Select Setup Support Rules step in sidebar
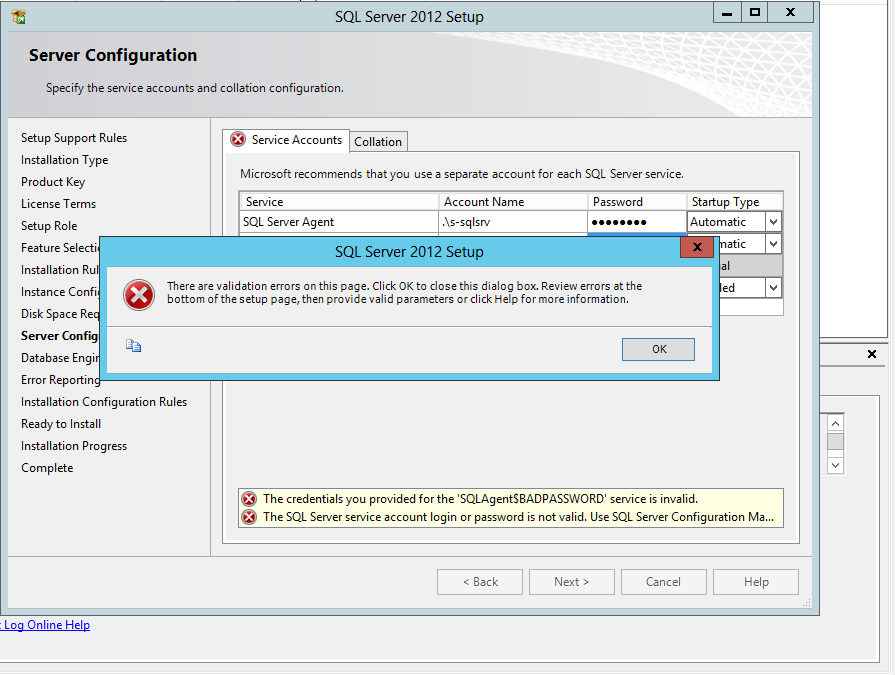The height and width of the screenshot is (675, 895). (74, 138)
